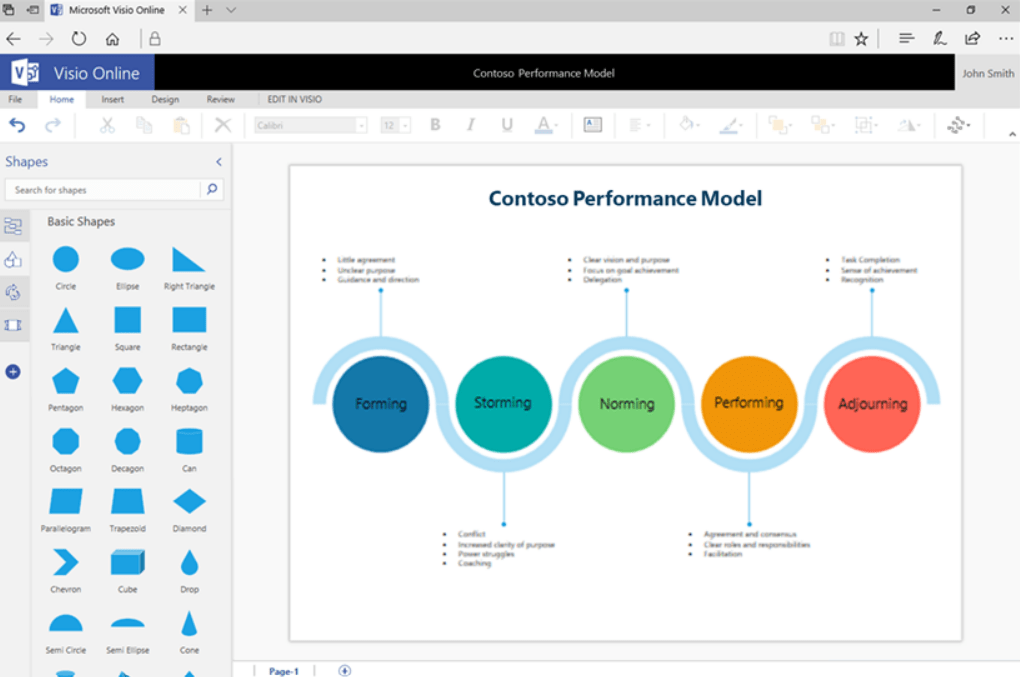
Task: Open the Insert ribbon tab
Action: click(113, 100)
